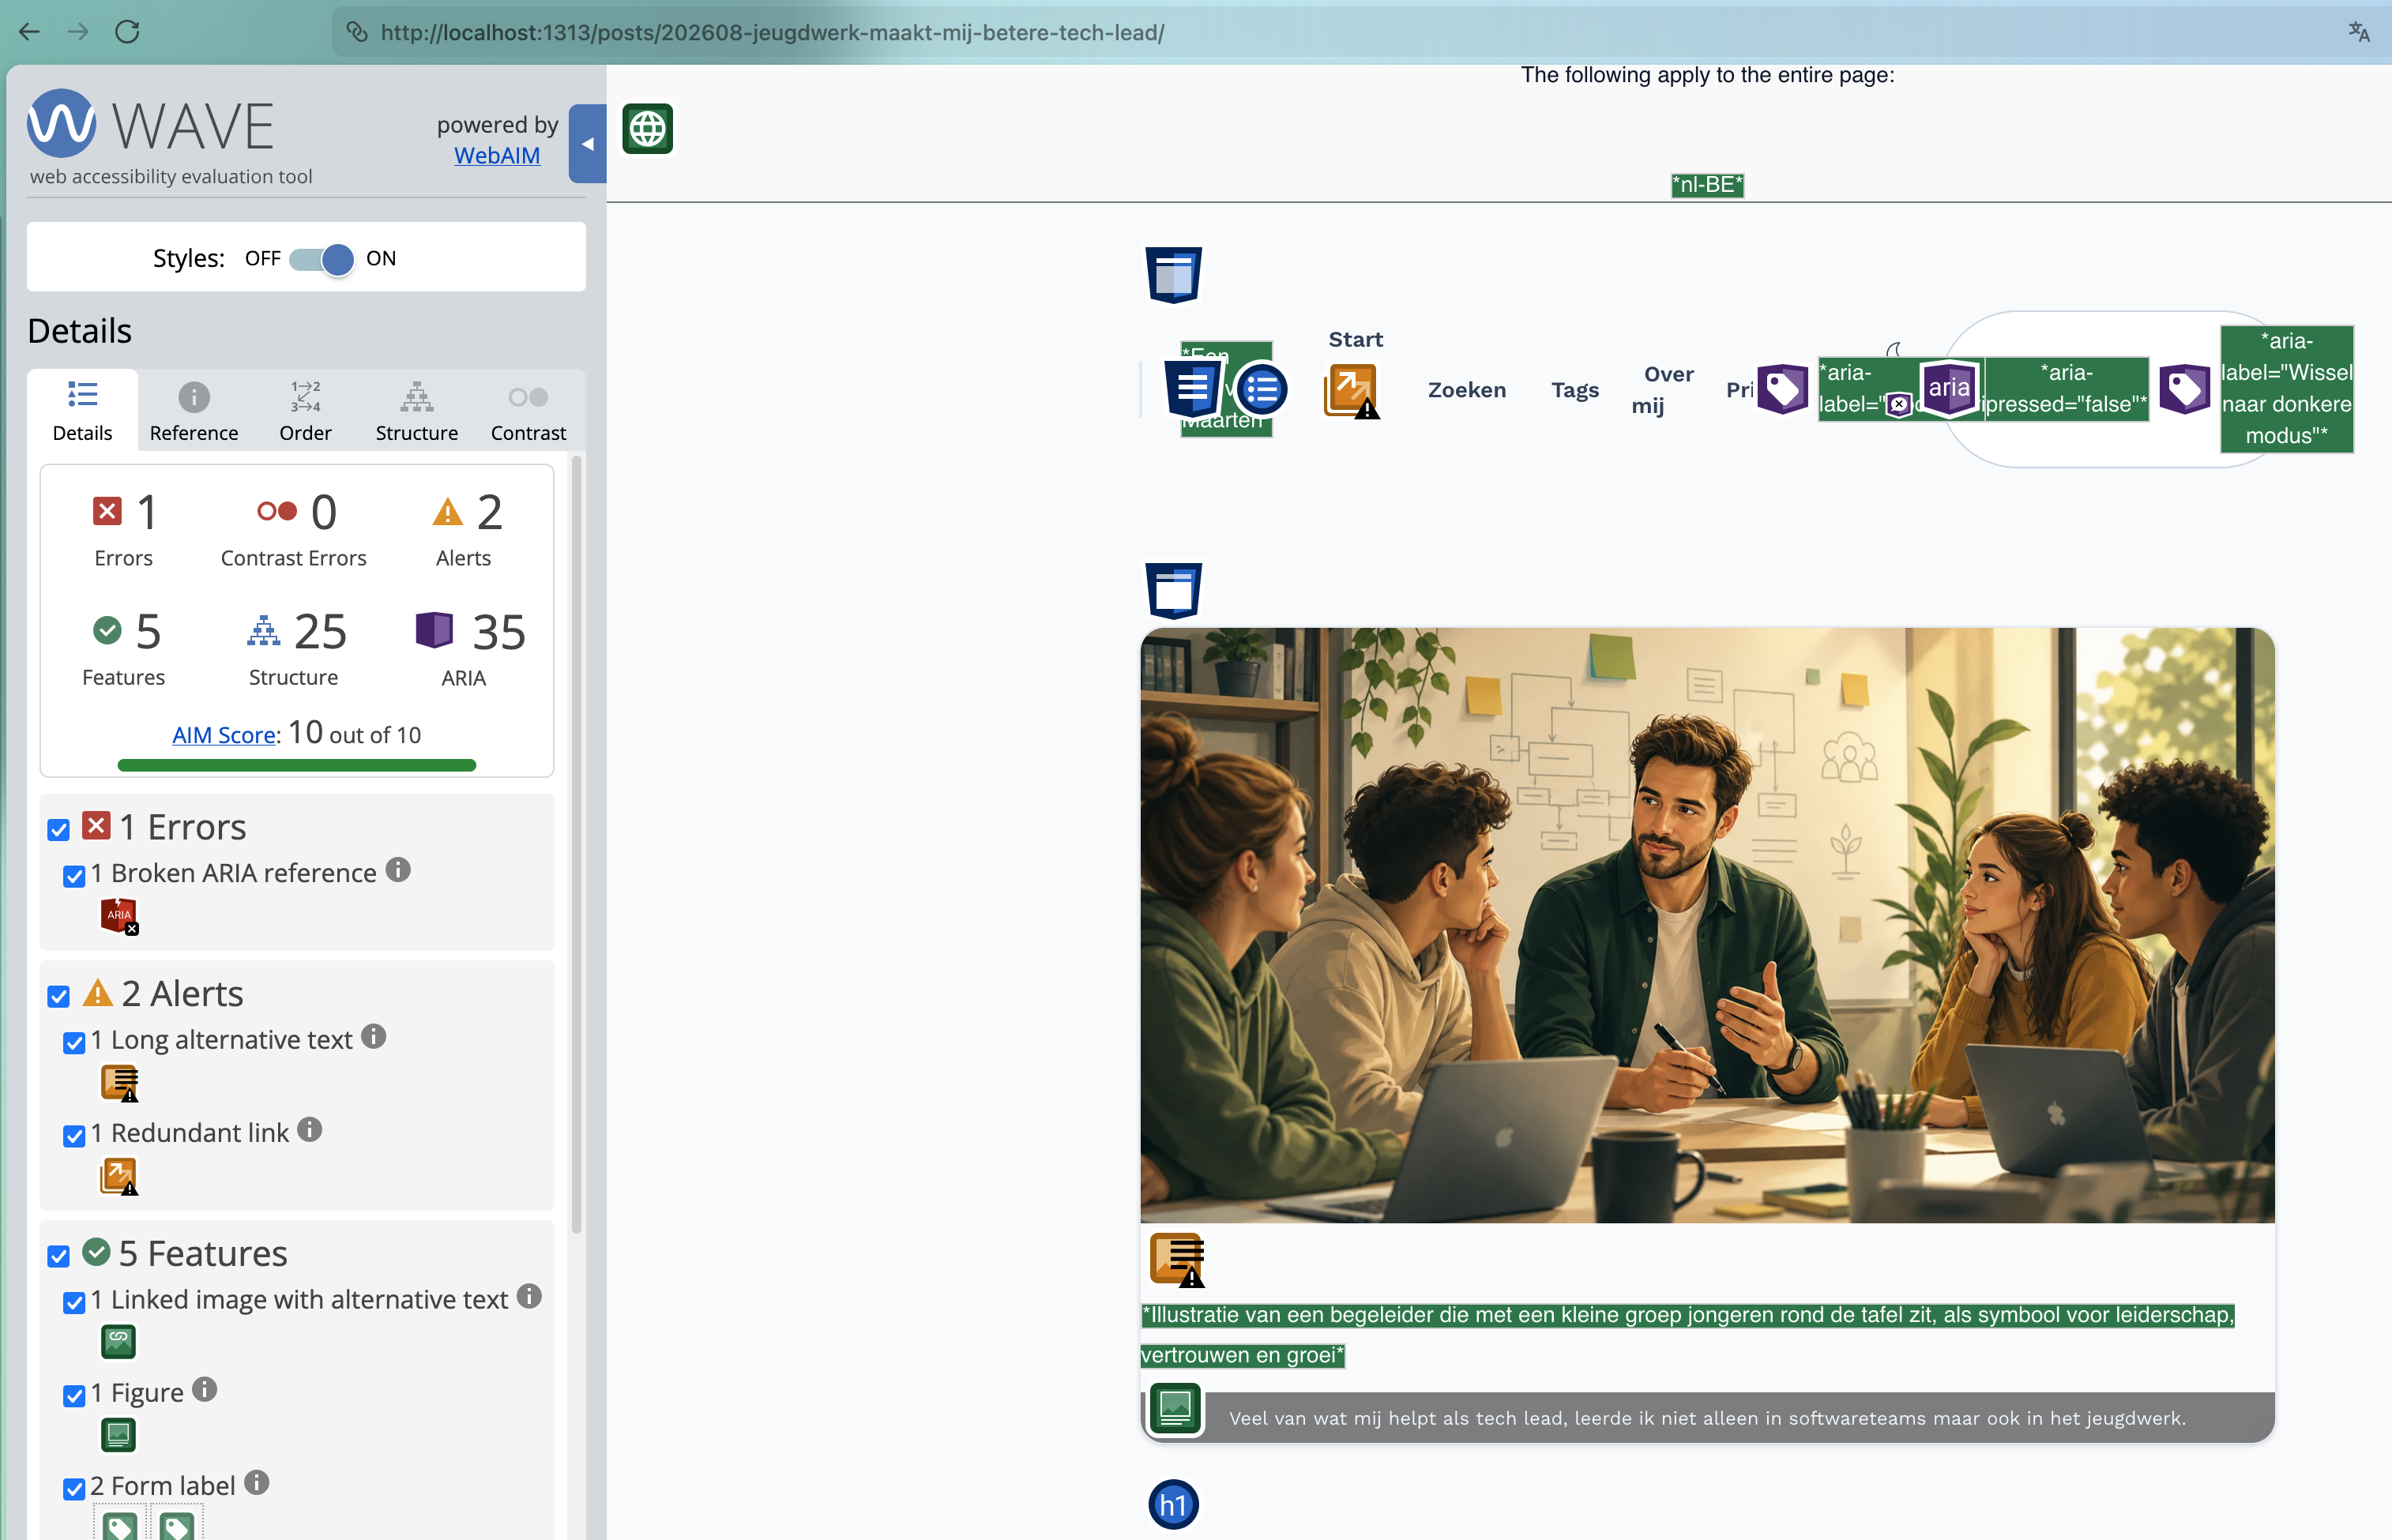The height and width of the screenshot is (1540, 2392).
Task: Switch to the Structure tab
Action: (417, 411)
